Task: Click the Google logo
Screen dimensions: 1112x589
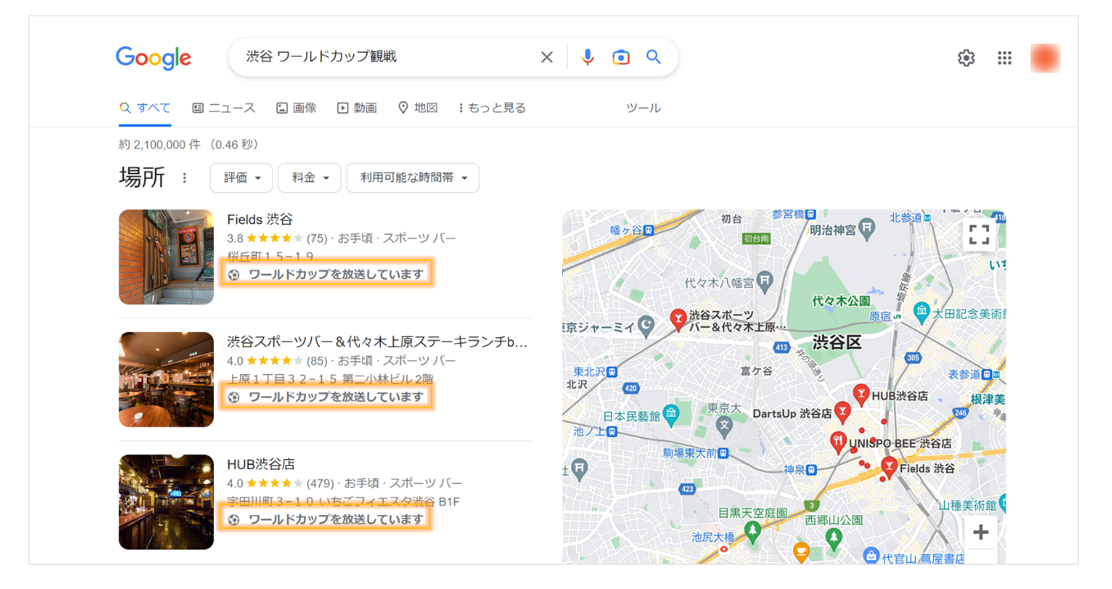Action: [x=153, y=57]
